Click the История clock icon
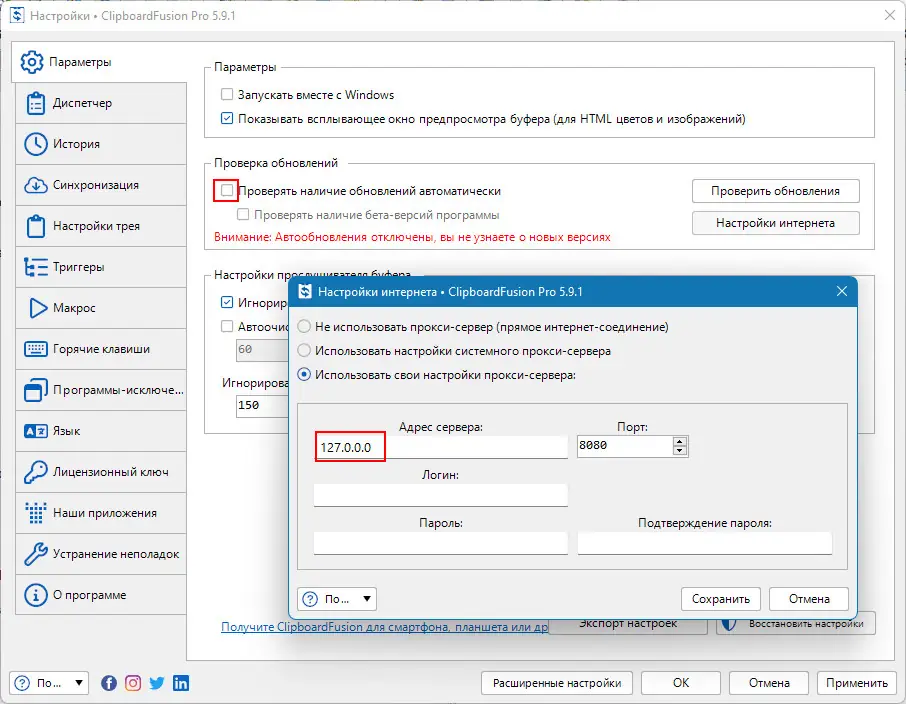The width and height of the screenshot is (906, 704). coord(36,144)
